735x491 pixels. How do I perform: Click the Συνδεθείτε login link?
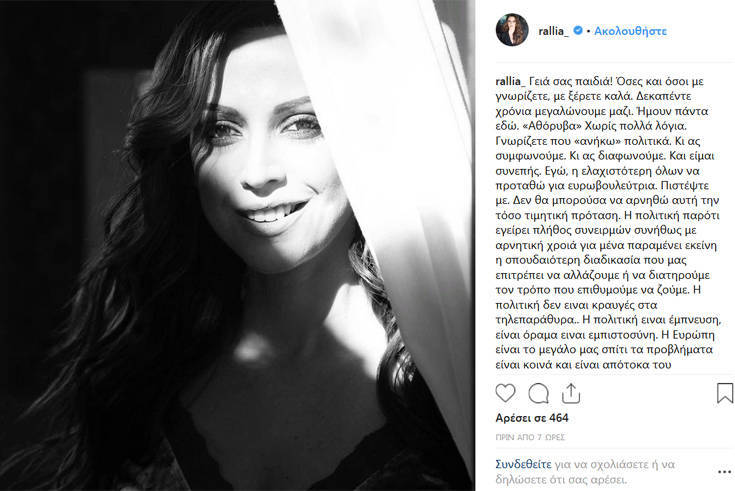pyautogui.click(x=523, y=464)
